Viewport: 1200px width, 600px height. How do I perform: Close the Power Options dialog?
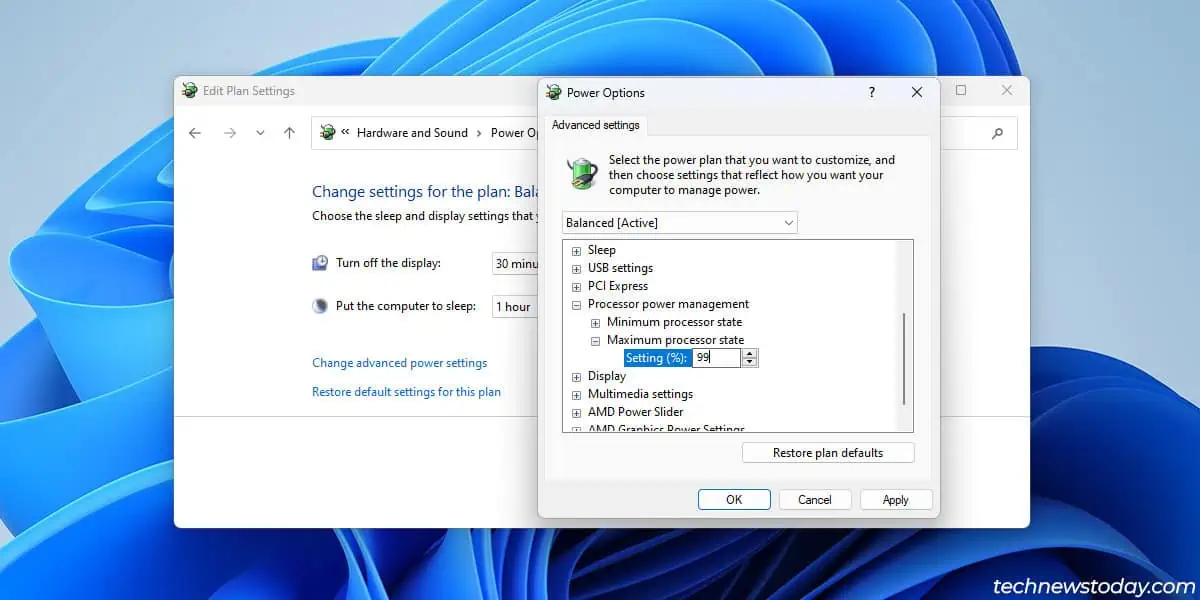tap(917, 92)
